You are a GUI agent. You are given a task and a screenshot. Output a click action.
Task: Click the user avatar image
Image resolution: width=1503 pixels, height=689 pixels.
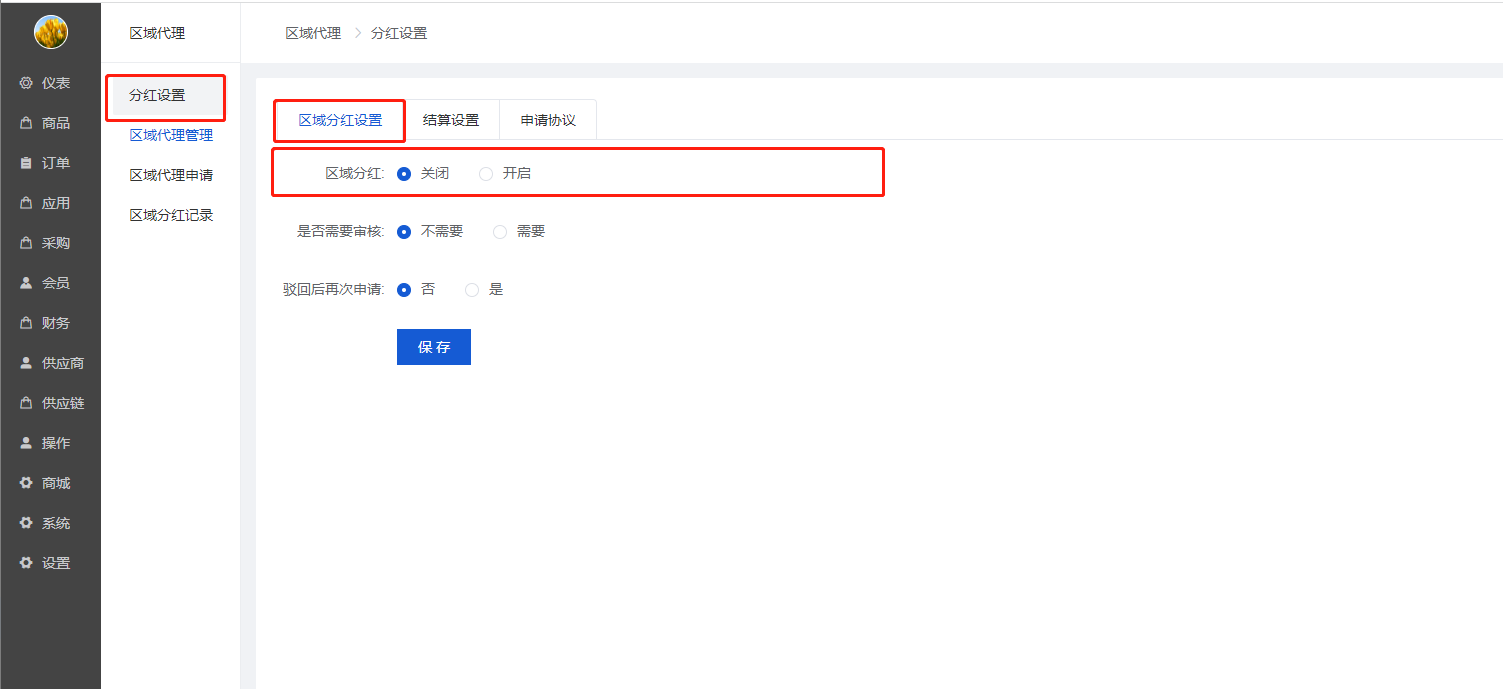point(50,32)
